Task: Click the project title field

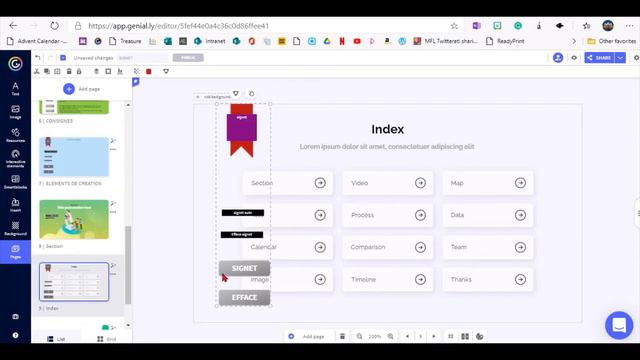Action: 142,58
